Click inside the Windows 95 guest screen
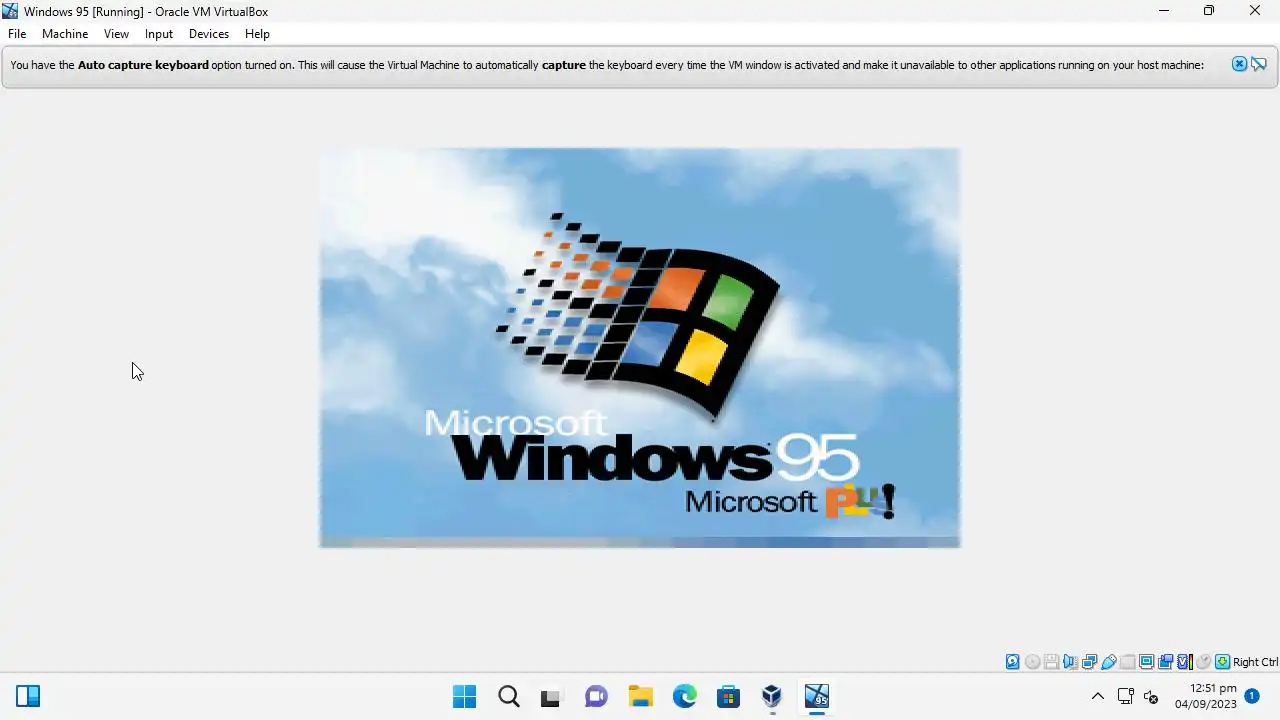The height and width of the screenshot is (720, 1280). (640, 348)
